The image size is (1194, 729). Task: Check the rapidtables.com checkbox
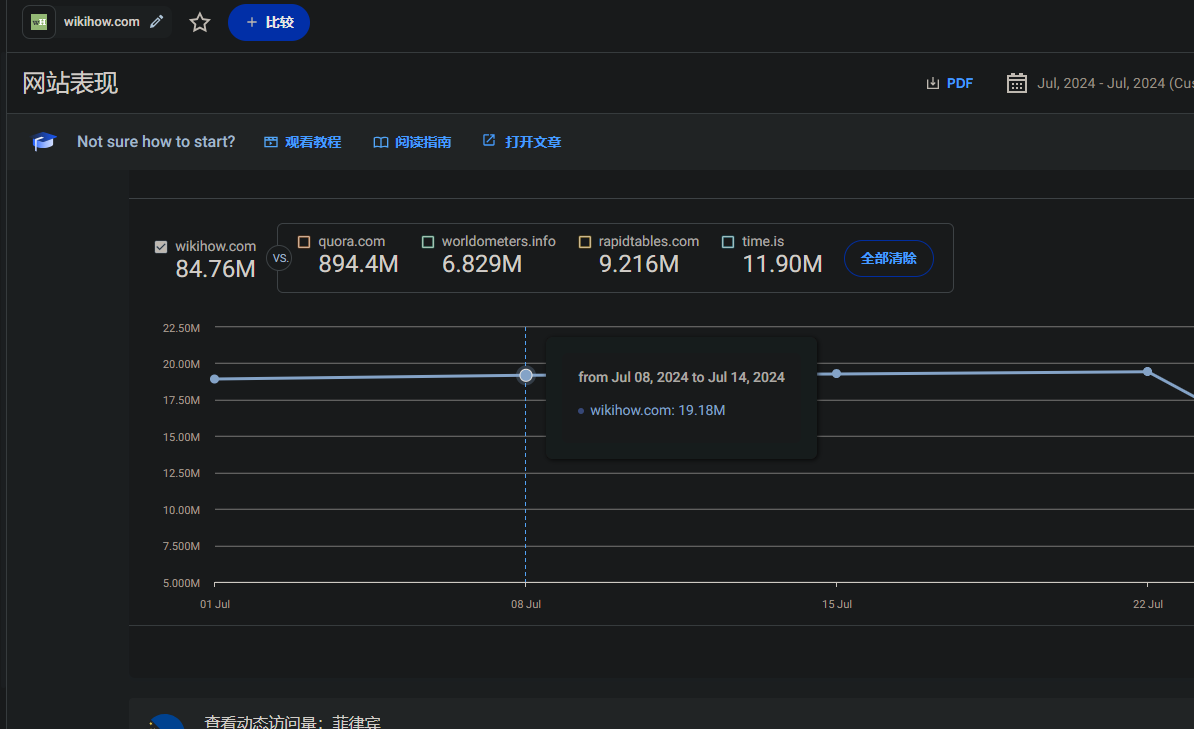tap(584, 242)
